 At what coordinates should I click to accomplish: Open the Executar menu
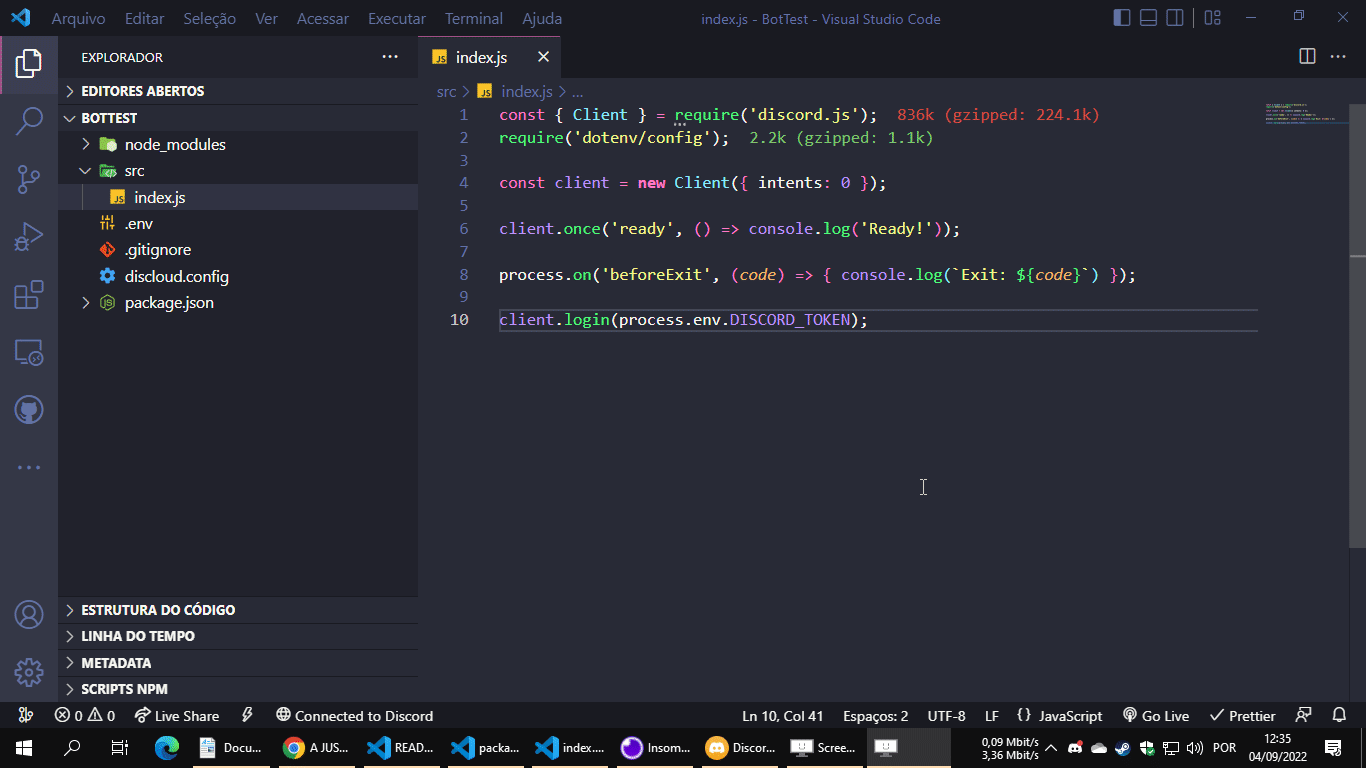397,18
